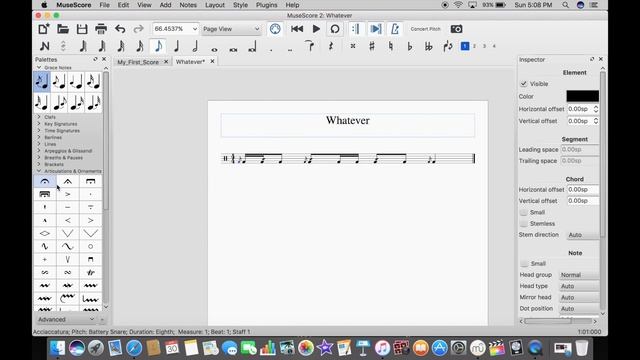
Task: Switch to My_First_Score tab
Action: click(x=138, y=62)
